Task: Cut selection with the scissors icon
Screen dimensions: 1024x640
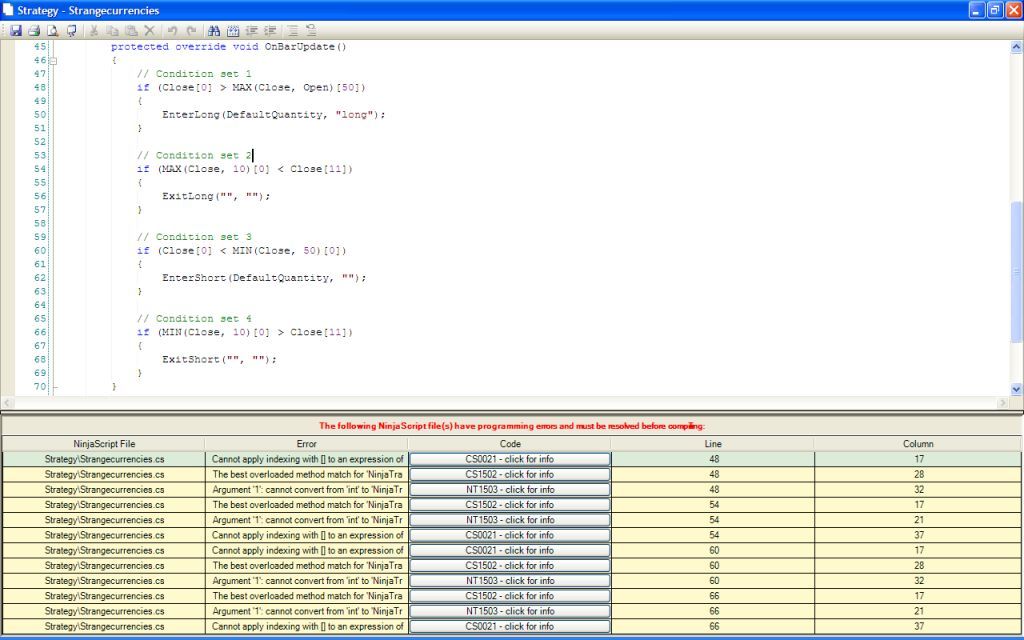Action: [x=93, y=30]
